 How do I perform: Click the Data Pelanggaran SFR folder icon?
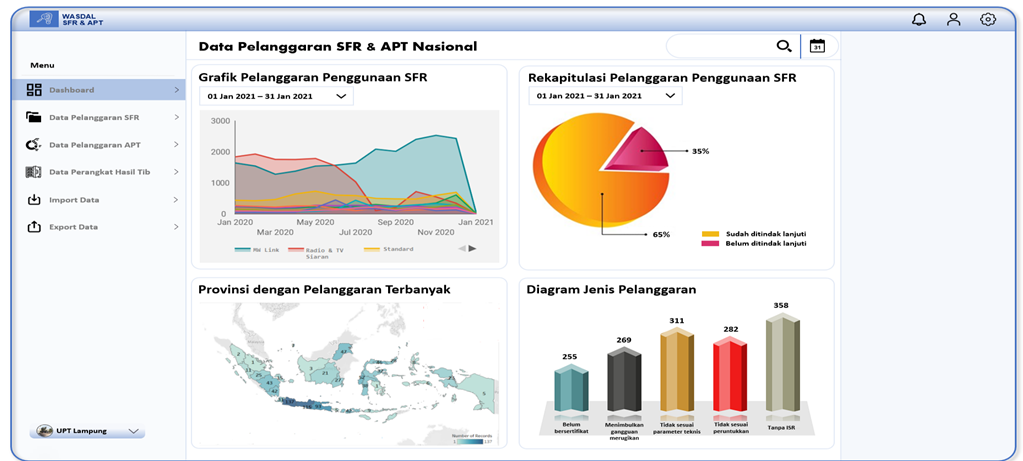point(33,117)
